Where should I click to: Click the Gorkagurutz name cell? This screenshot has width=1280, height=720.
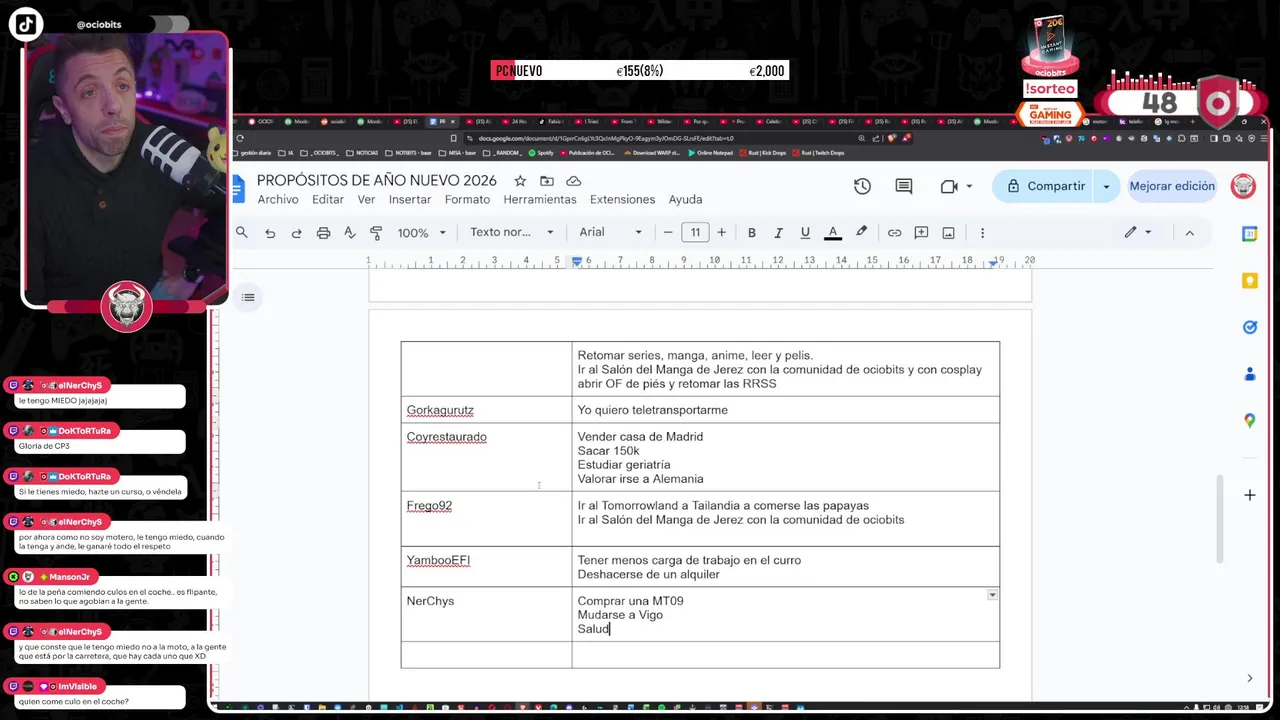click(486, 410)
